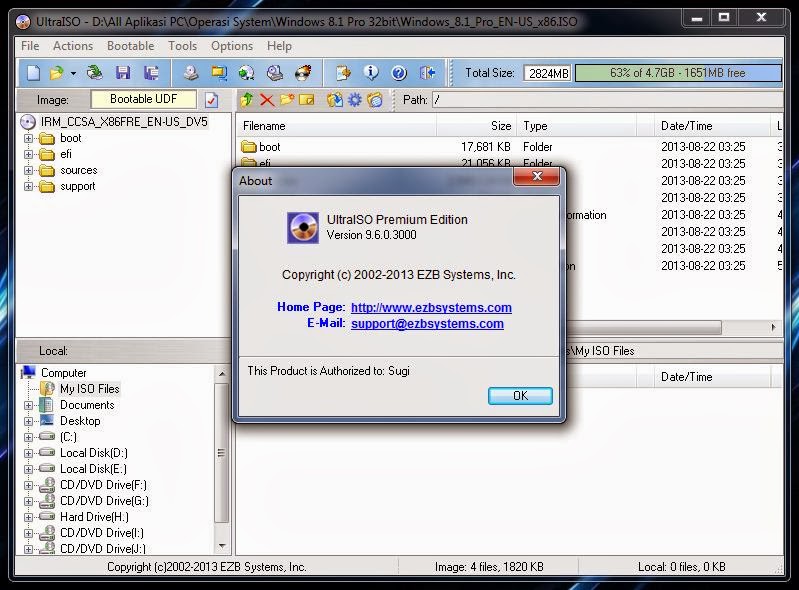Screen dimensions: 799x590
Task: Click the Bootable UDF image type field
Action: [x=143, y=99]
